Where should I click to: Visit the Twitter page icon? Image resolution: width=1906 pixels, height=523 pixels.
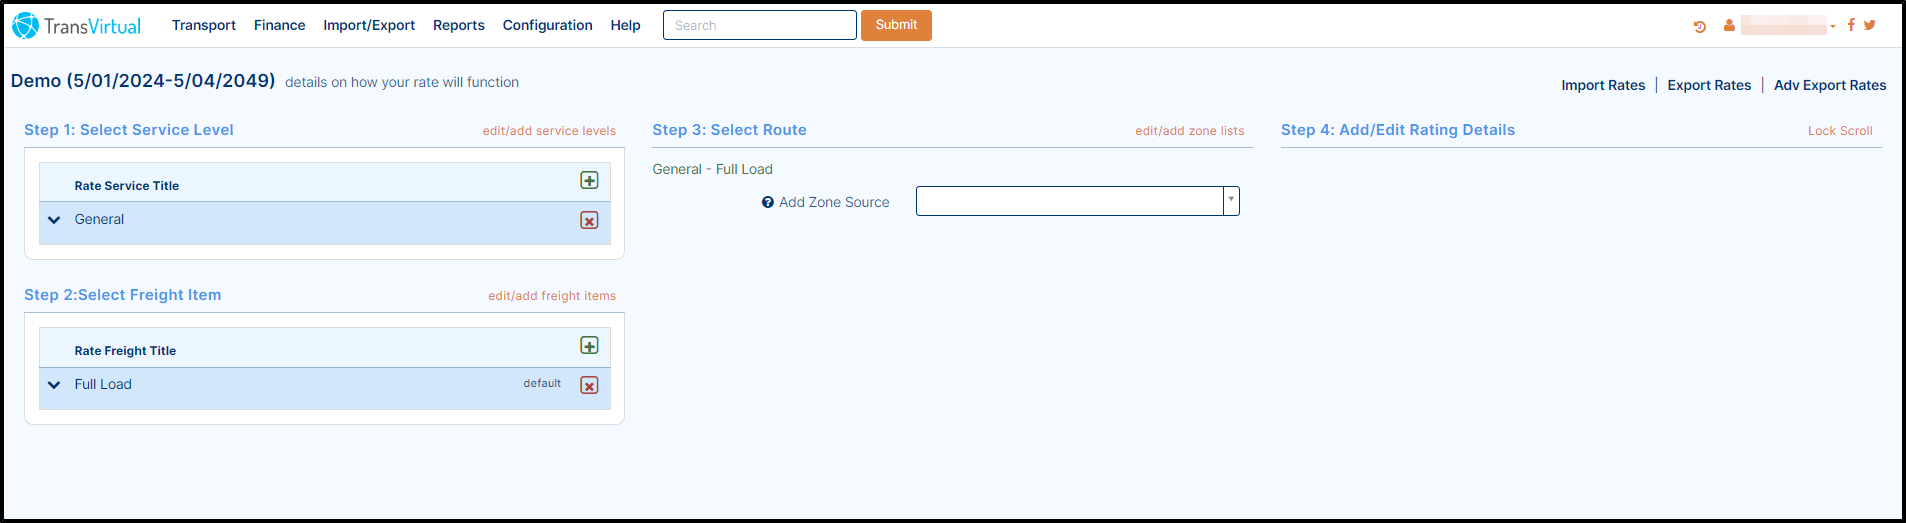[x=1869, y=25]
